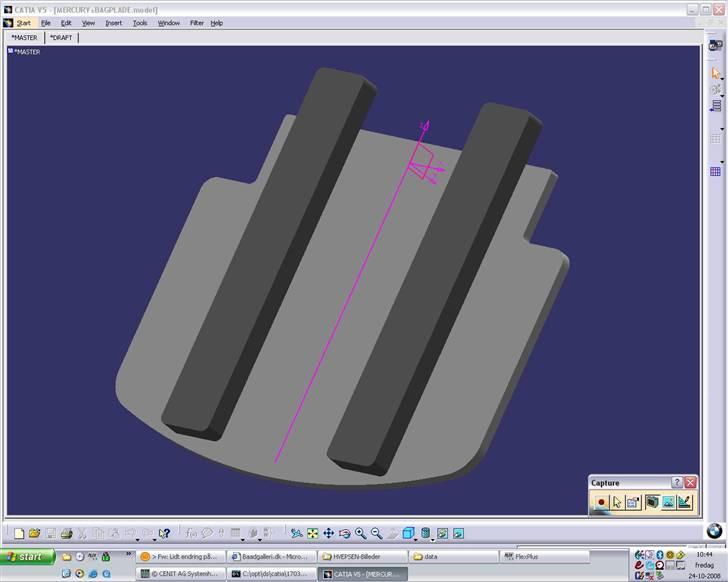Switch to the Baadgalleri.dk taskbar window
Screen dimensions: 728x582
(x=272, y=556)
